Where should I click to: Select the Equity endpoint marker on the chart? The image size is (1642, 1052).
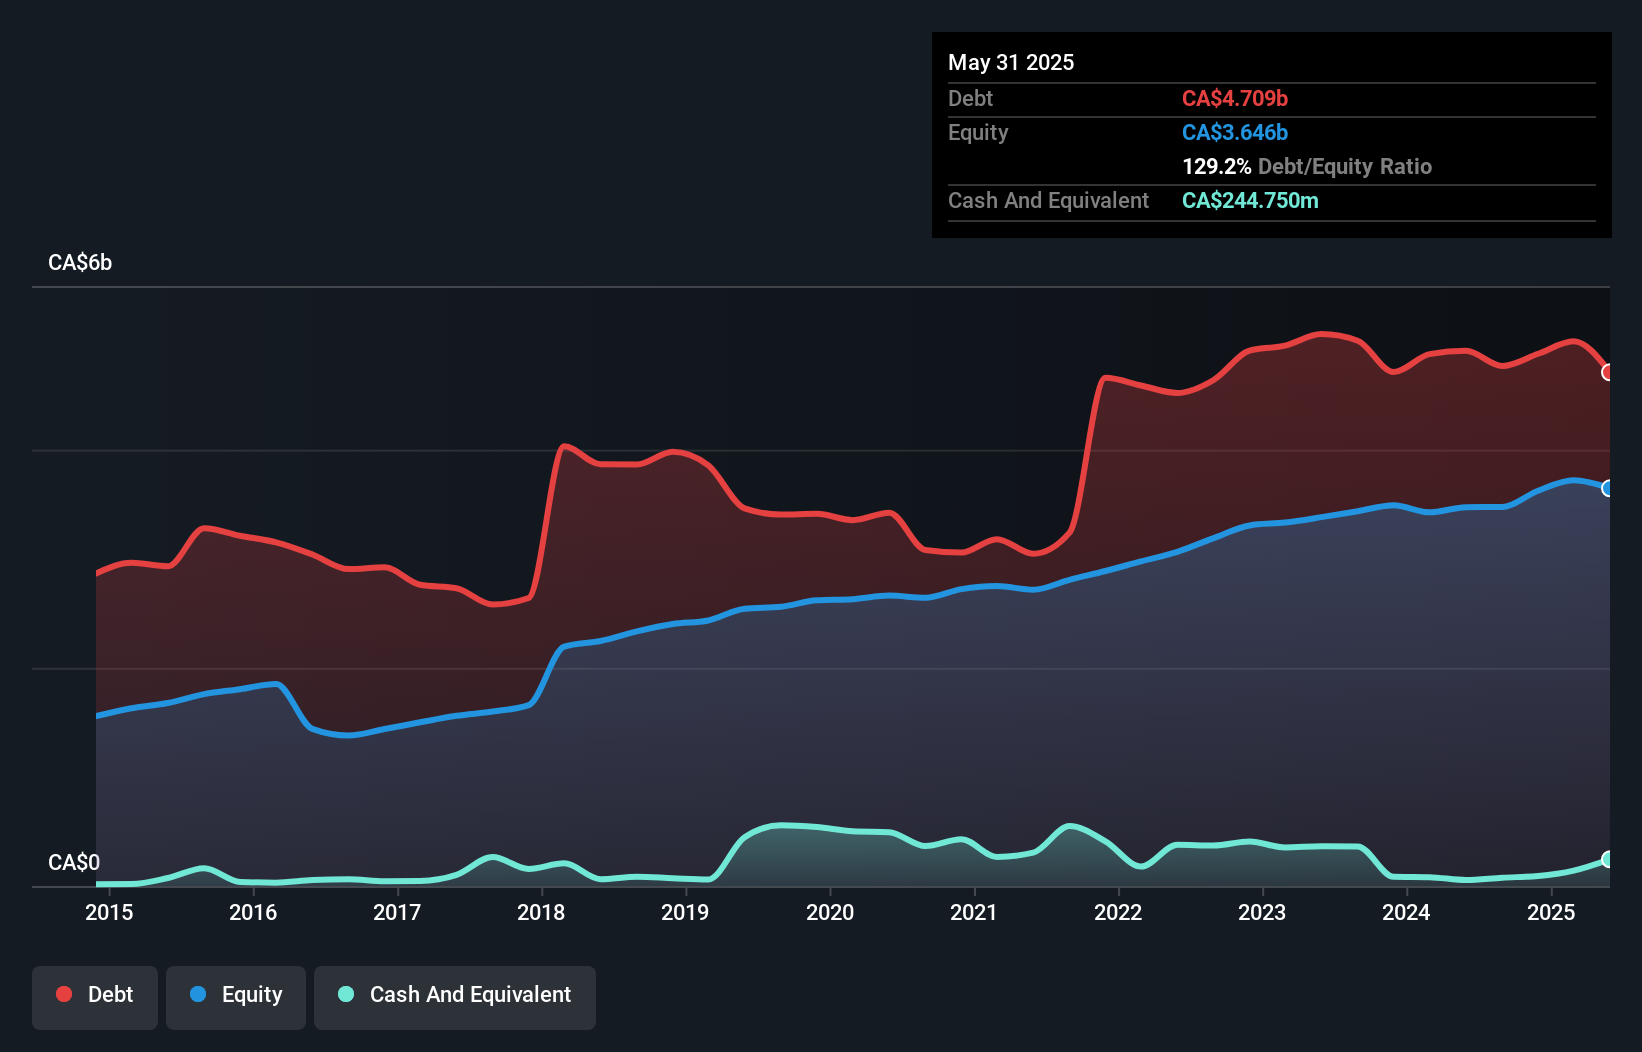click(x=1606, y=489)
